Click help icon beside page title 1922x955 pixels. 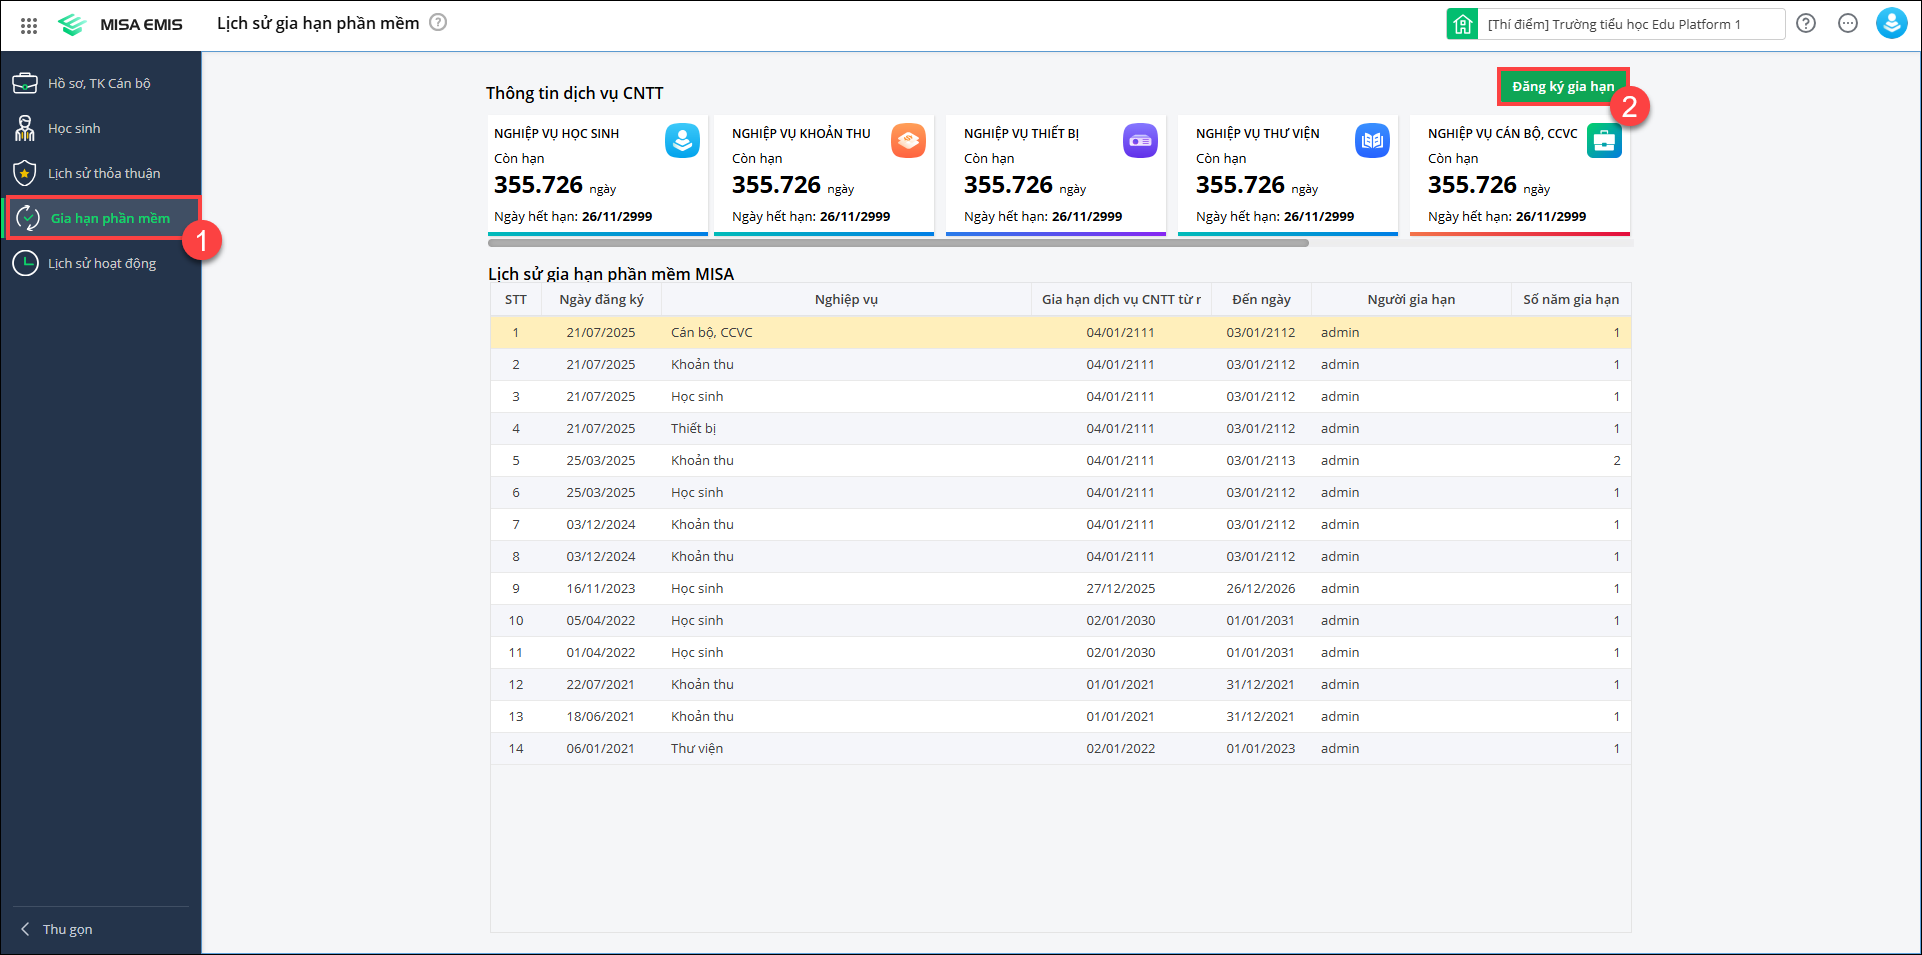click(438, 22)
